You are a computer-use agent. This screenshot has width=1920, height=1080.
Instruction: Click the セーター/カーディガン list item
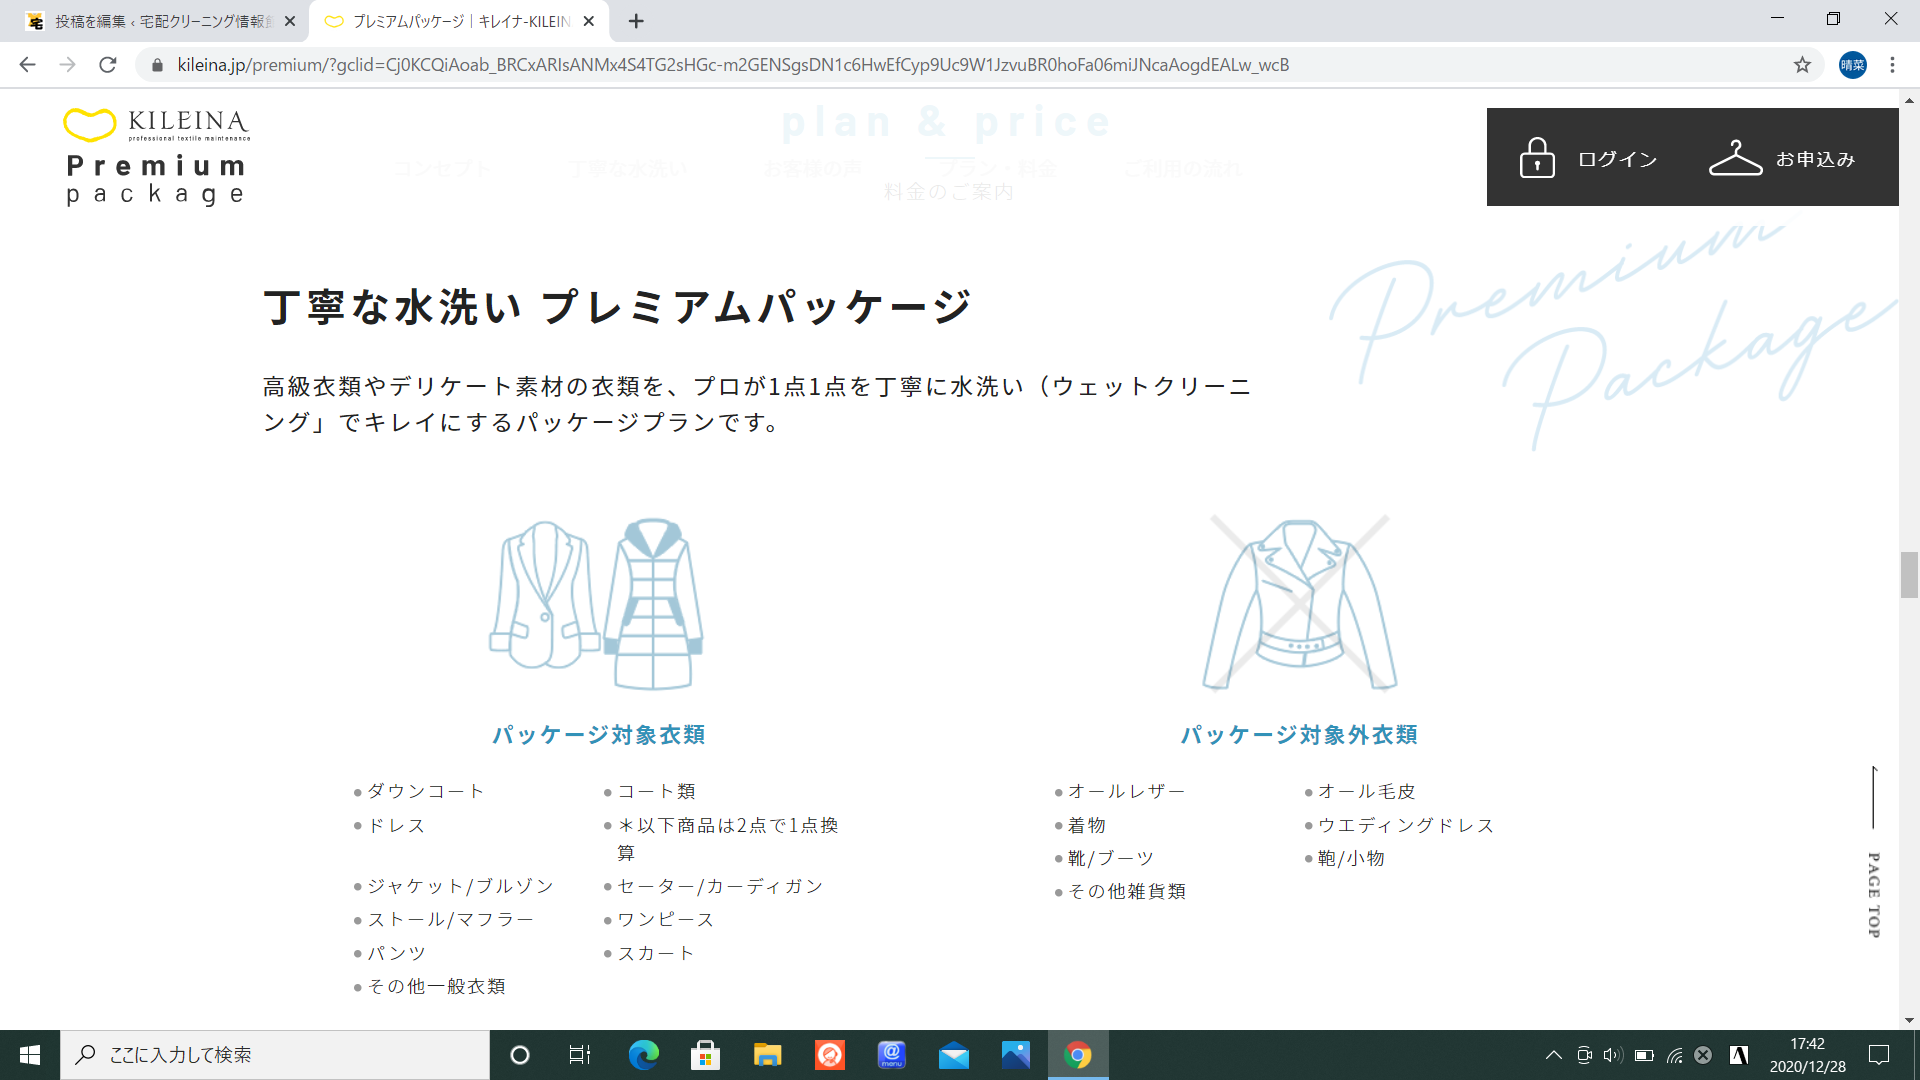coord(720,886)
